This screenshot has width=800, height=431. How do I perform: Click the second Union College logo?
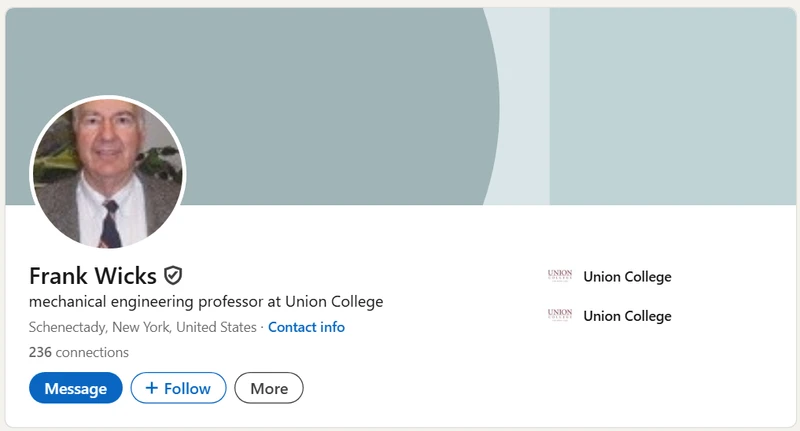(x=560, y=315)
